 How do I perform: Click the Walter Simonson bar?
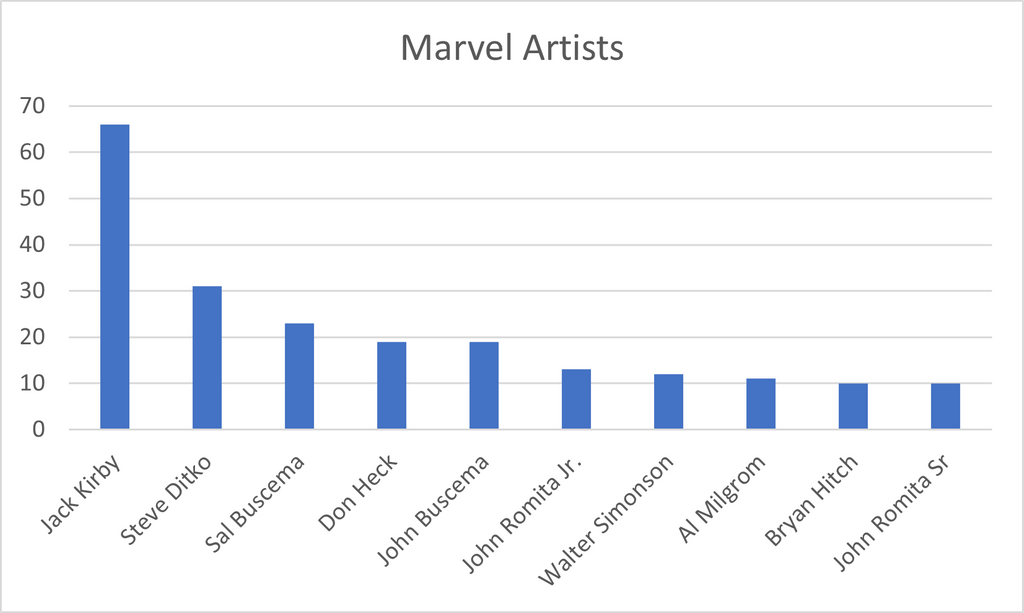pos(669,401)
